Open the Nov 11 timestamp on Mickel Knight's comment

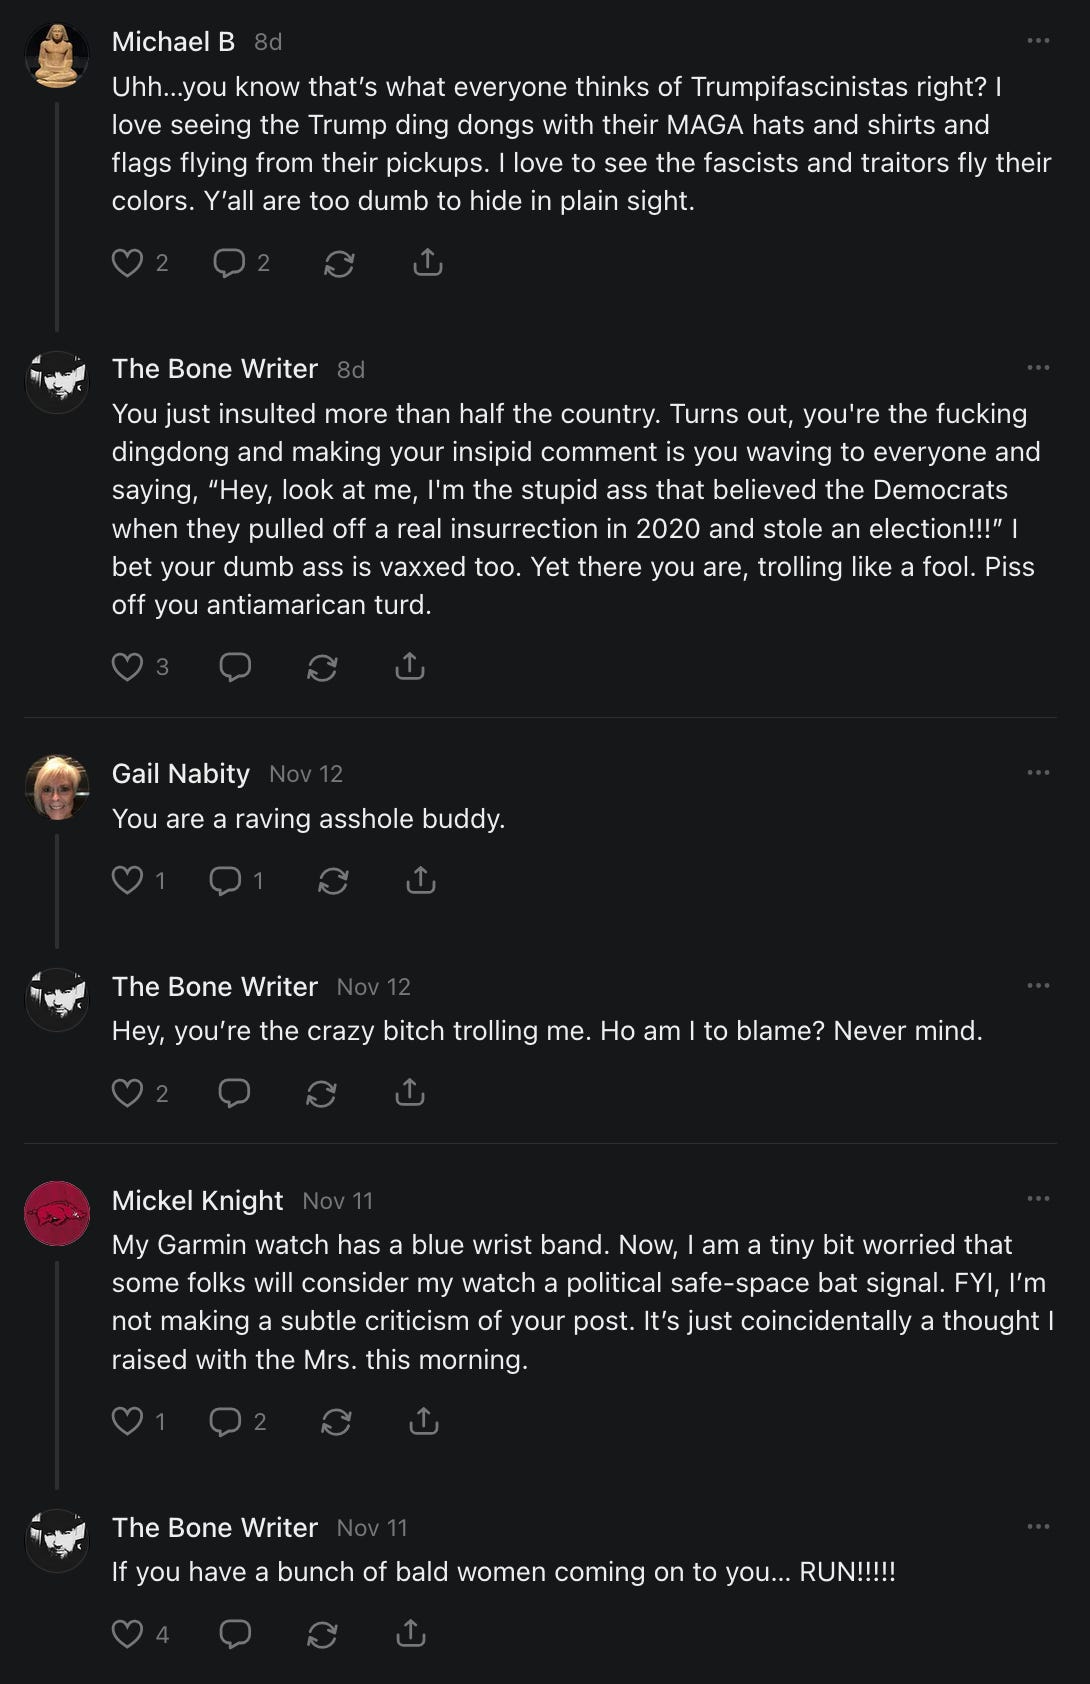point(337,1201)
